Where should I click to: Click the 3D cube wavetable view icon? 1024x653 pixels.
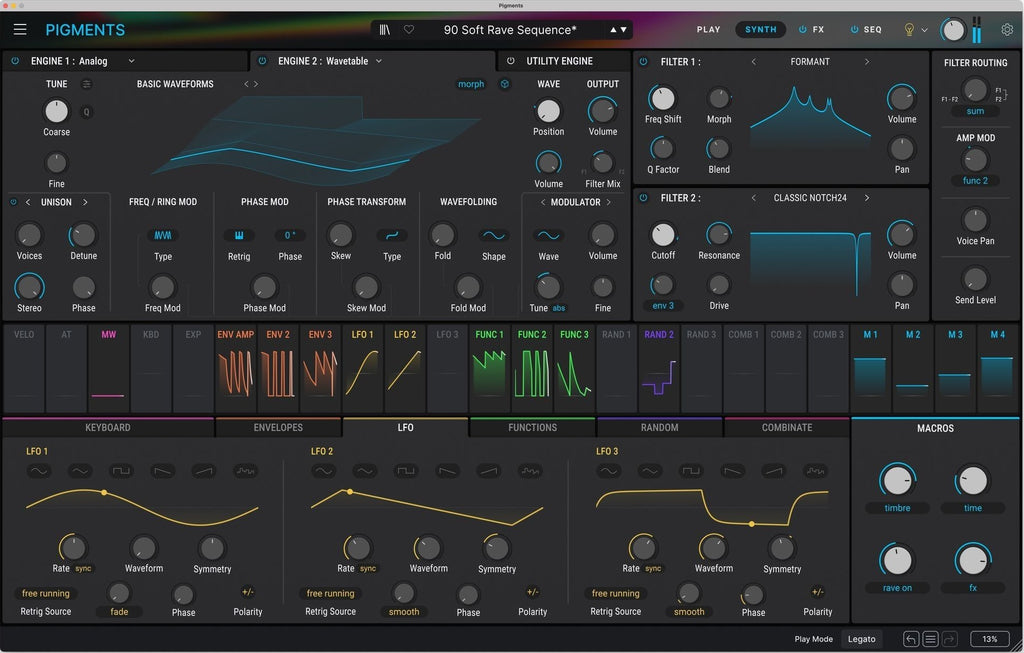pos(505,84)
